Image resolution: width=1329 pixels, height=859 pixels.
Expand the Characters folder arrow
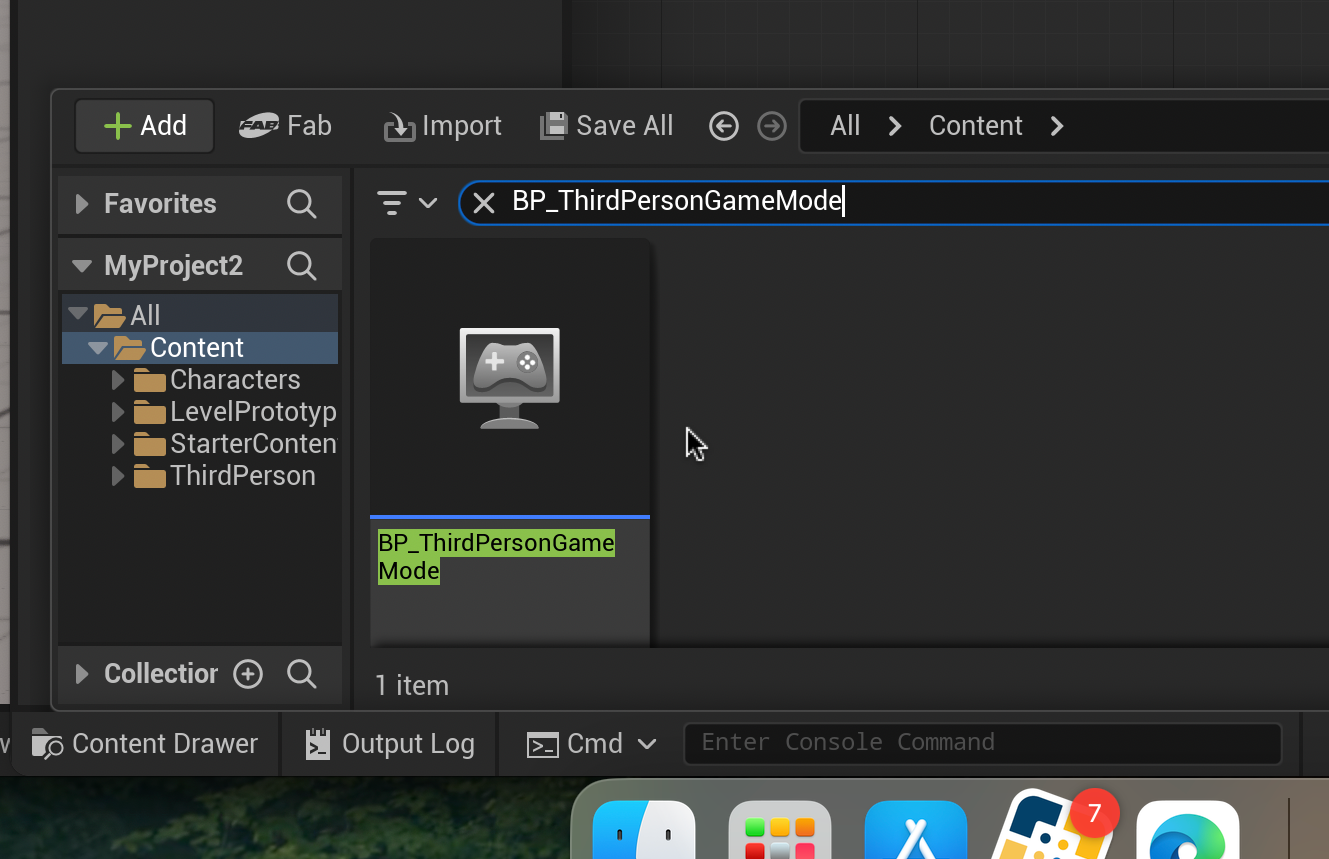pos(118,380)
